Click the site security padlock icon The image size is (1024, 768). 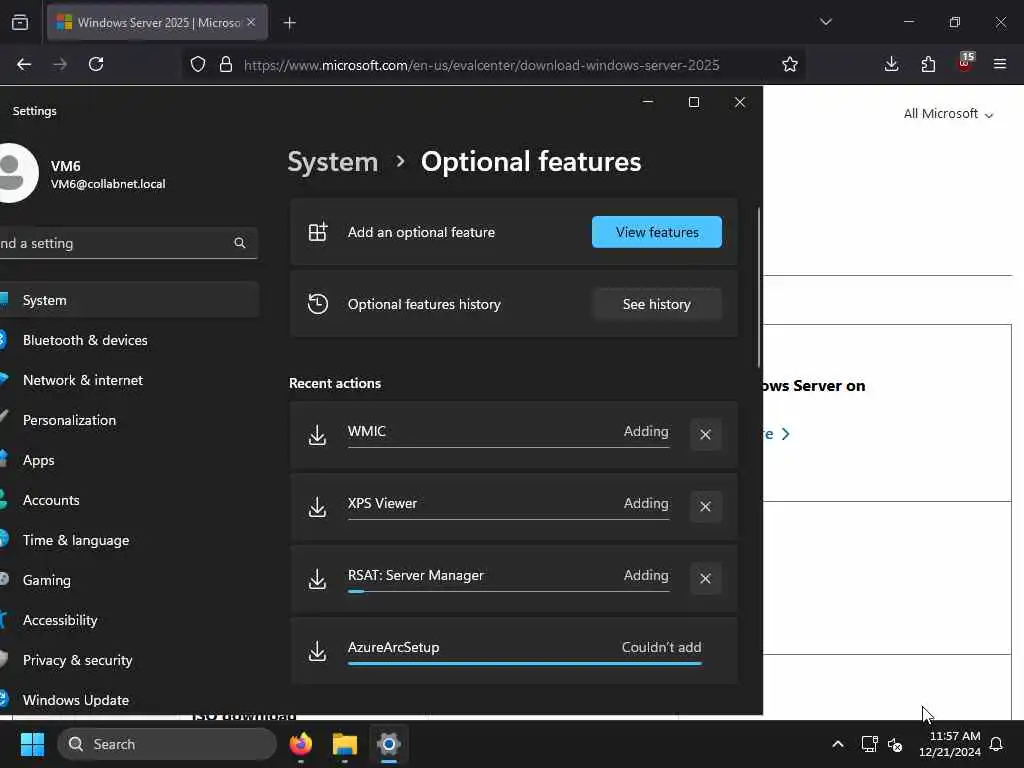226,64
